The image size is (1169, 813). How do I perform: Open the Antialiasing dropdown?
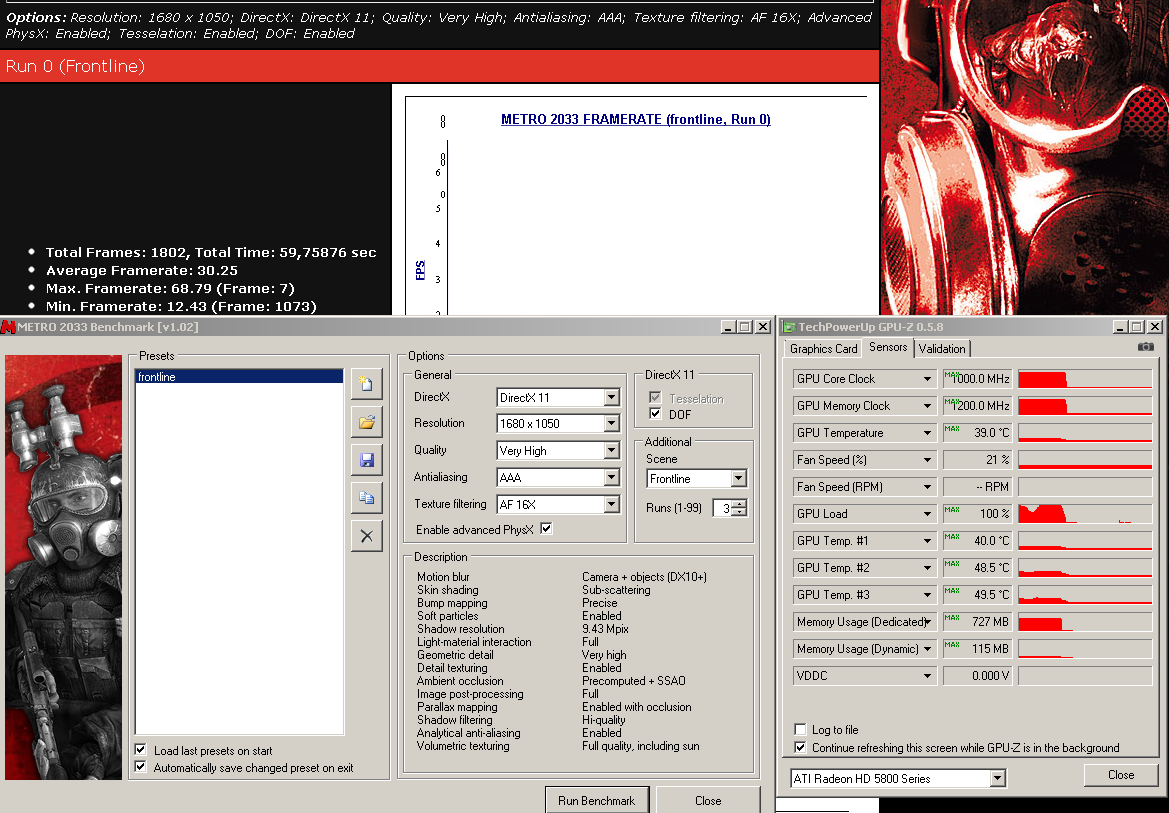click(612, 477)
